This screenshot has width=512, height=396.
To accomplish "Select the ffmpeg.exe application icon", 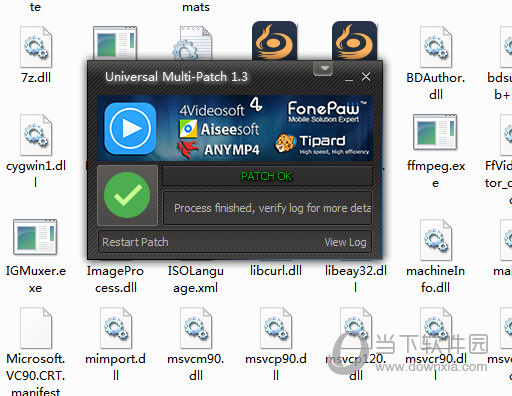I will pyautogui.click(x=435, y=132).
